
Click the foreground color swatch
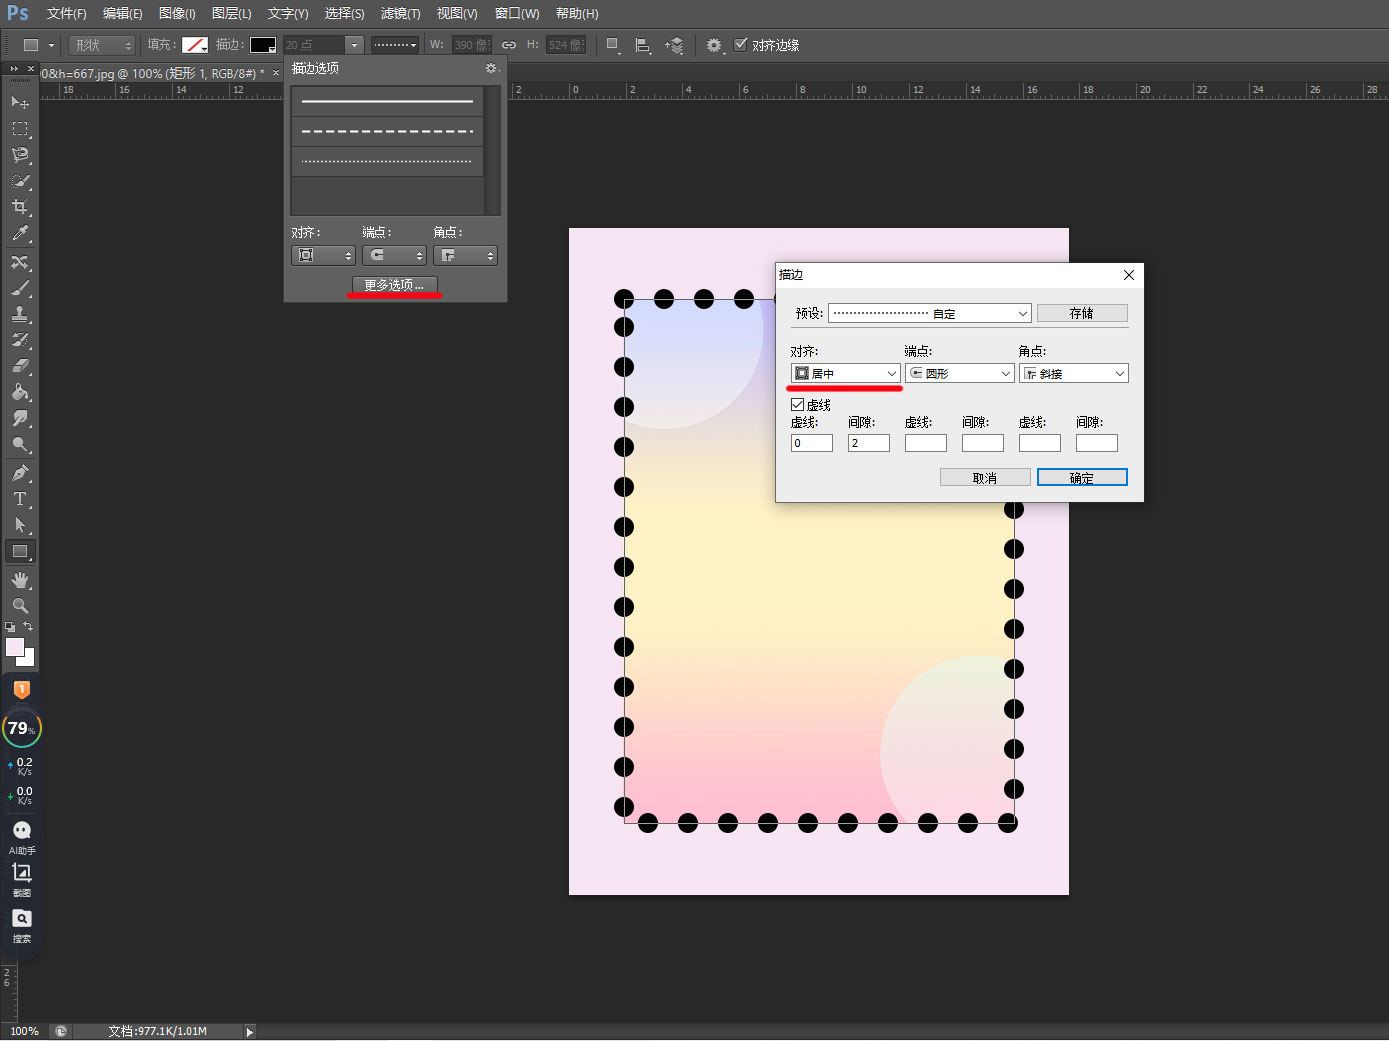click(x=15, y=647)
